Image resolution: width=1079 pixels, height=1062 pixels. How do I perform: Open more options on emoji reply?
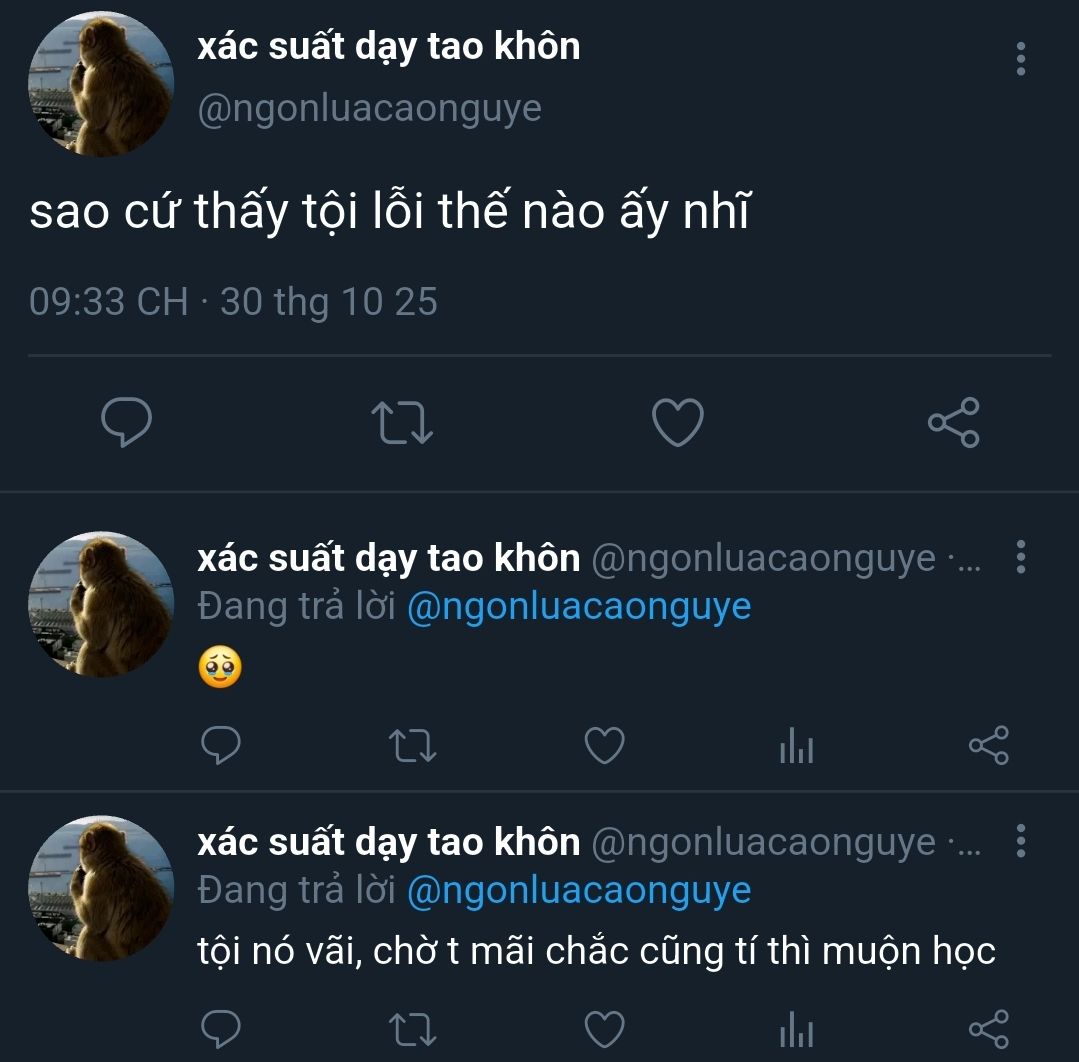(1020, 558)
